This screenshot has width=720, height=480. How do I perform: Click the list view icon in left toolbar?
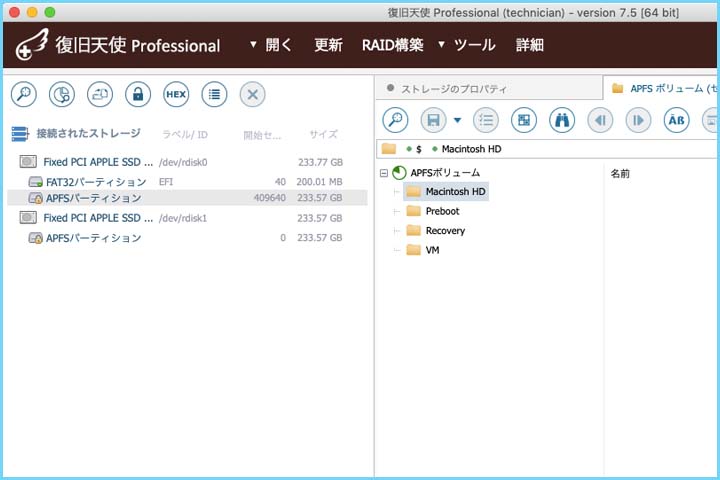click(x=214, y=95)
